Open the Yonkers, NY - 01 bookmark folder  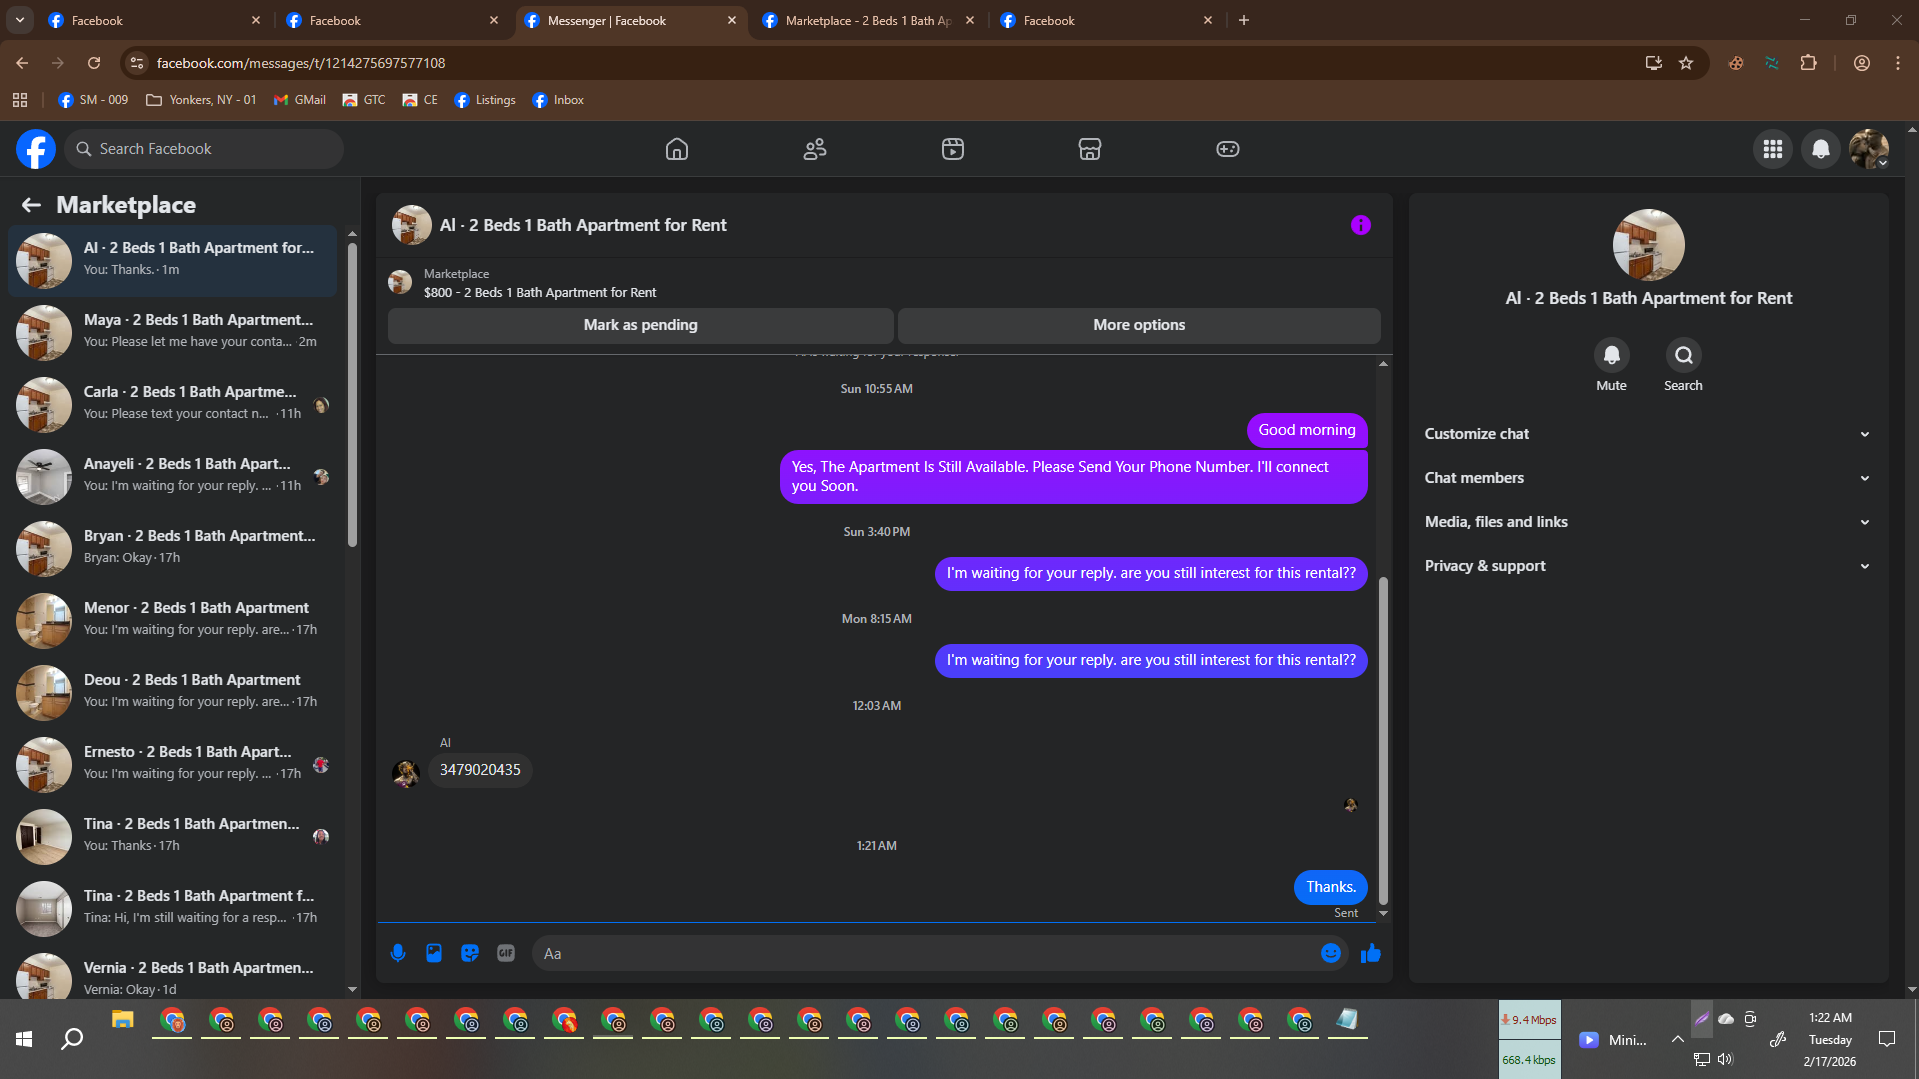(201, 100)
